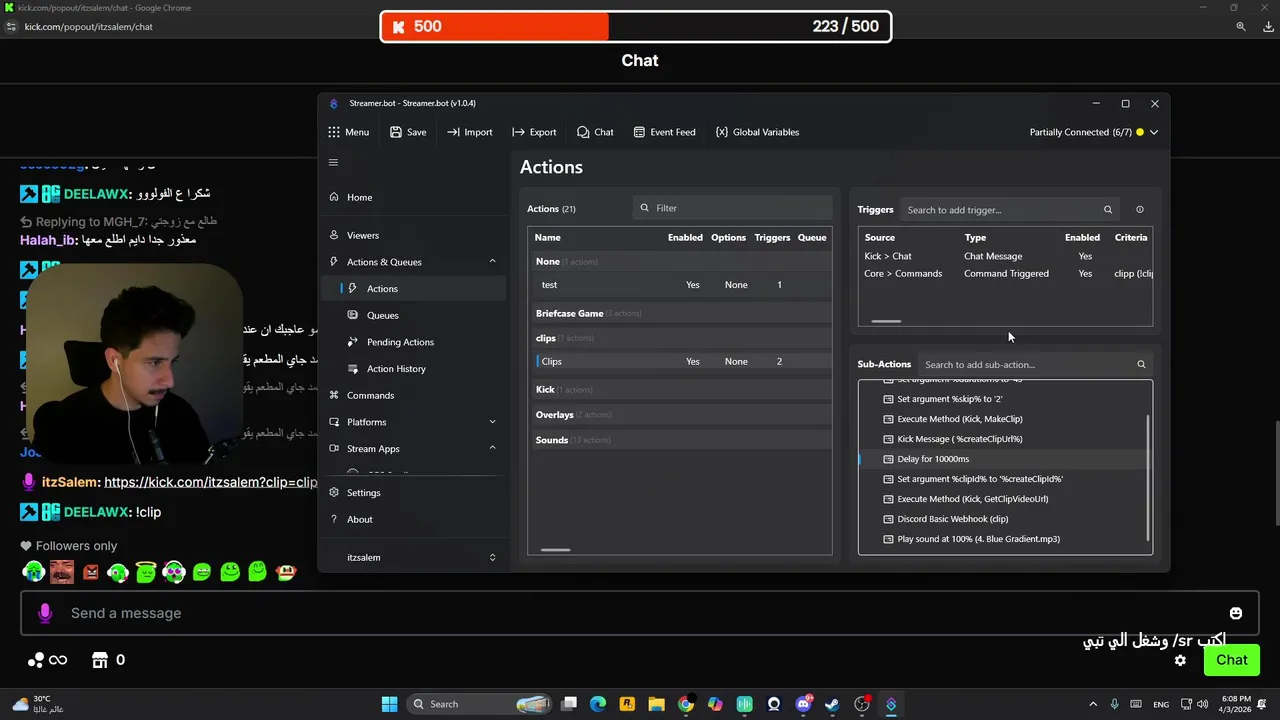This screenshot has width=1280, height=720.
Task: Click the triggers horizontal scrollbar
Action: [886, 322]
